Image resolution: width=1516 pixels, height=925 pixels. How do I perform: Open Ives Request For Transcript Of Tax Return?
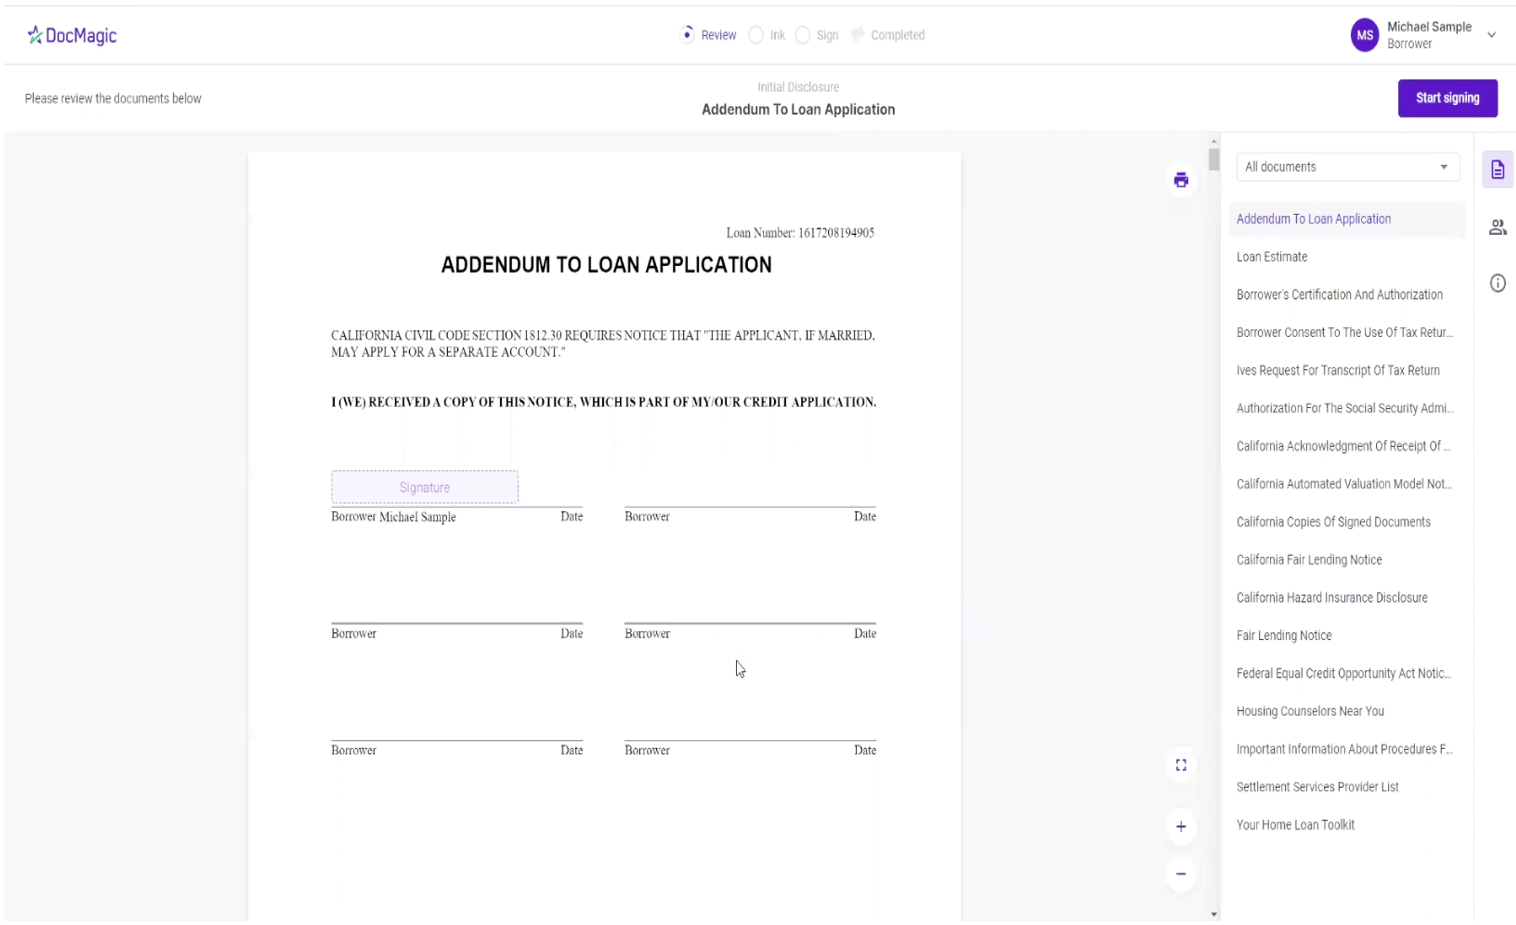coord(1347,371)
